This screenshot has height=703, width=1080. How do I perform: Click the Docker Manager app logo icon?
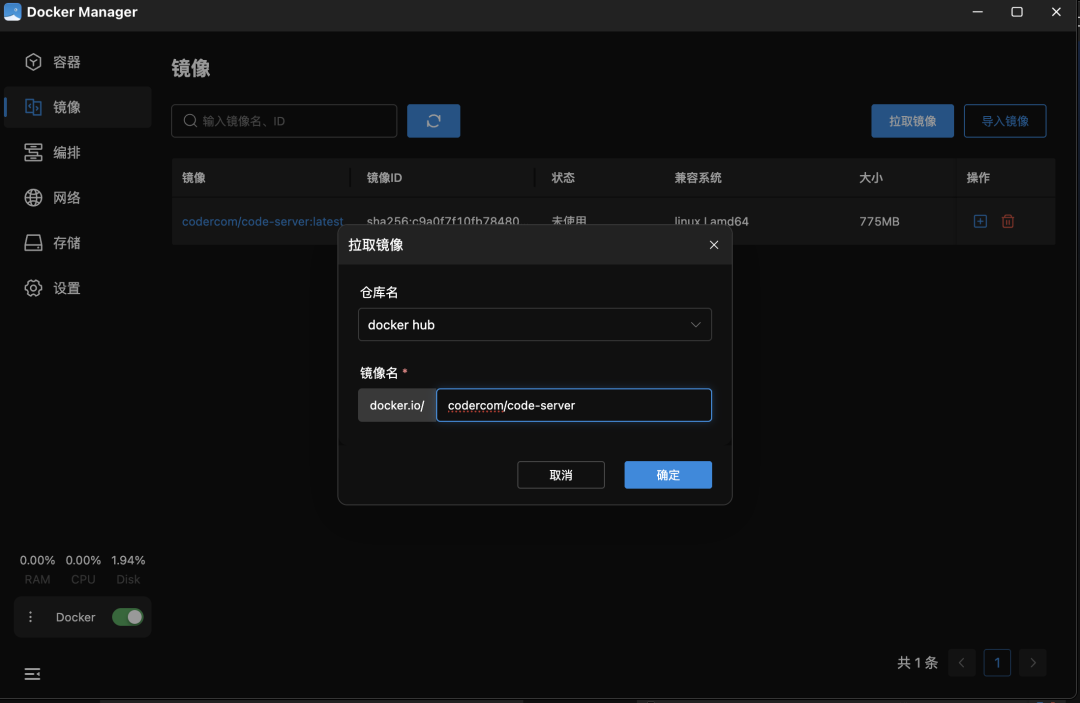[x=12, y=12]
